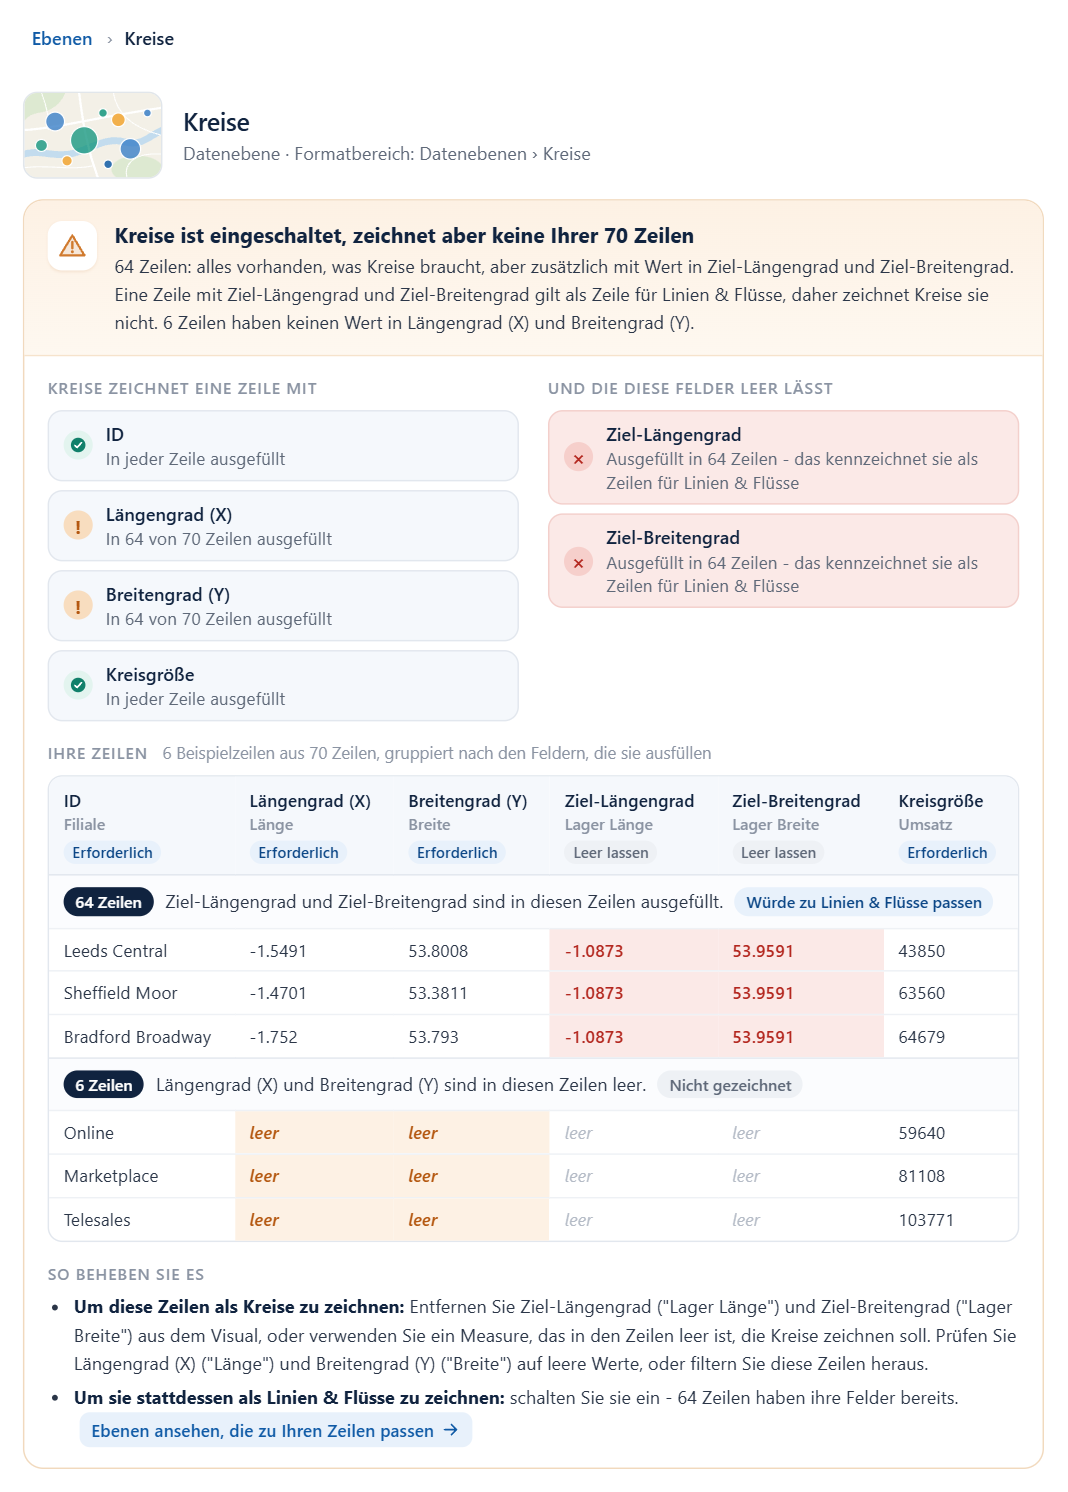Click the orange warning triangle icon

[x=73, y=246]
